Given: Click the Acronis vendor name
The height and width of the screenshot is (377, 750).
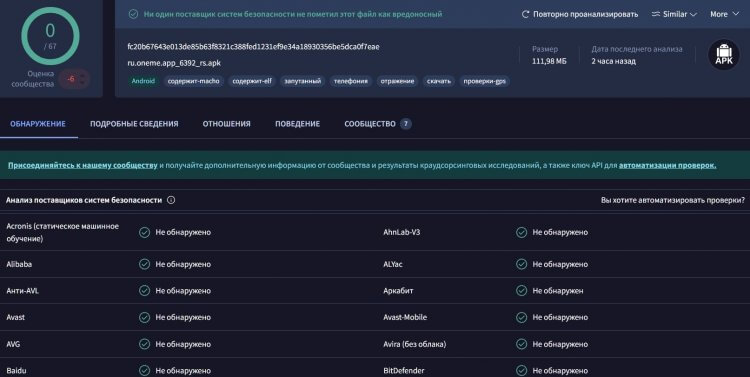Looking at the screenshot, I should [x=63, y=233].
